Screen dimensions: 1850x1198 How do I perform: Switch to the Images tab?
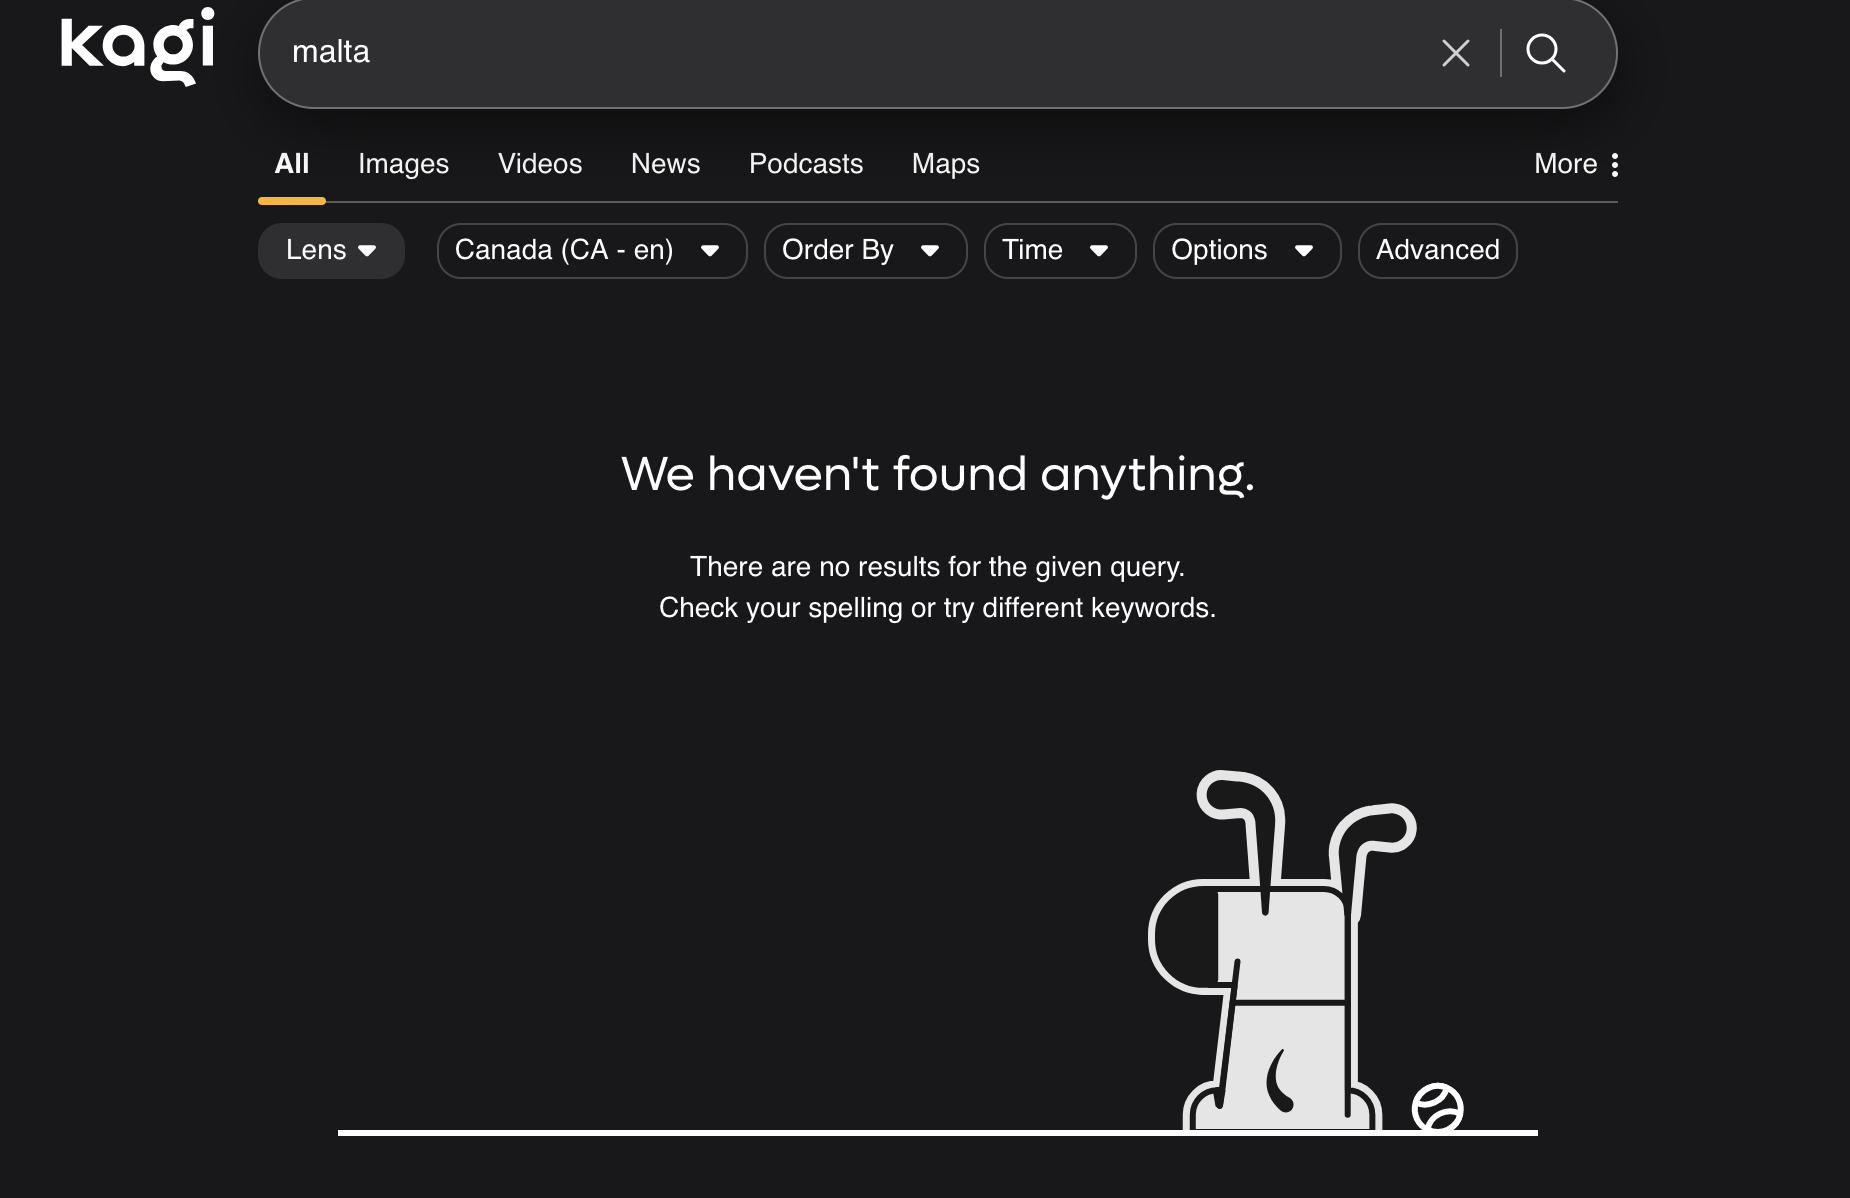(x=403, y=164)
